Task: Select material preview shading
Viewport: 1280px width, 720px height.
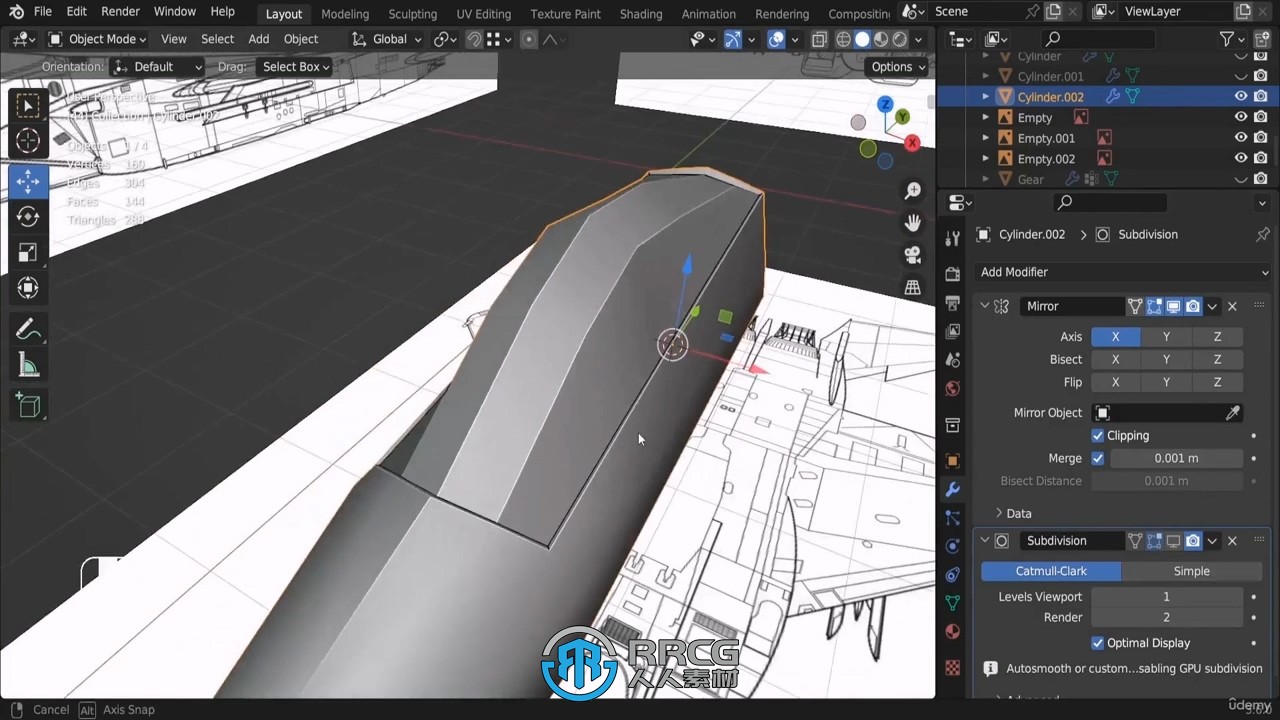Action: pos(881,39)
